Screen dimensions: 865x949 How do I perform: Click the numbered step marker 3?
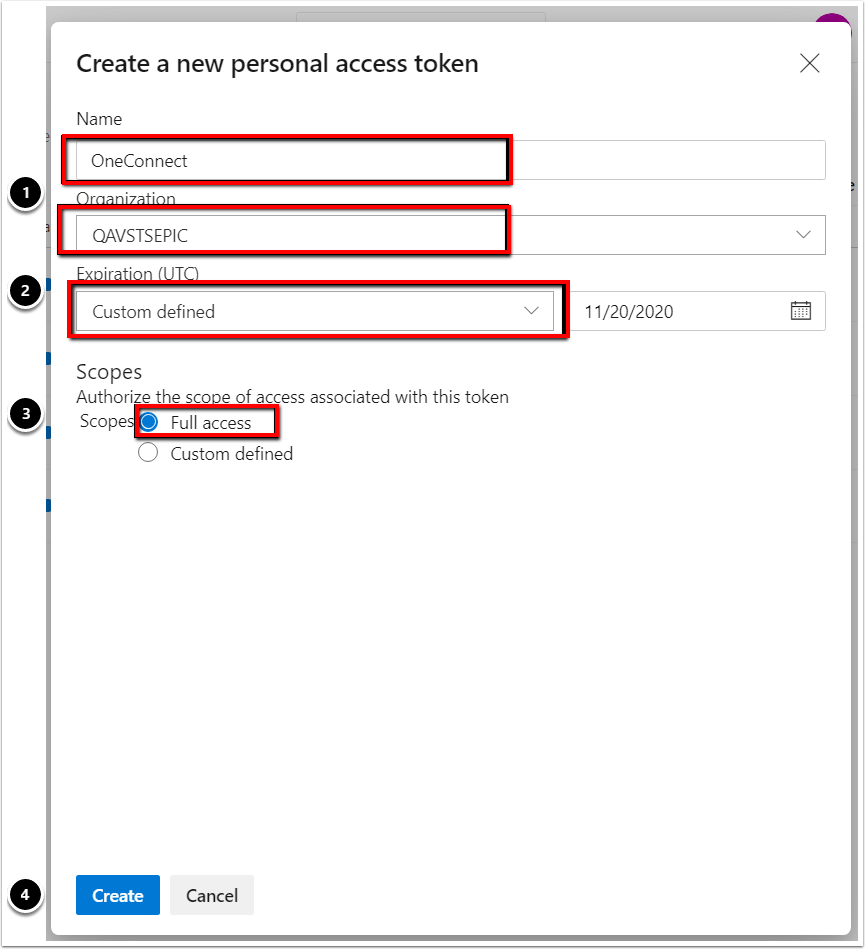pyautogui.click(x=24, y=413)
